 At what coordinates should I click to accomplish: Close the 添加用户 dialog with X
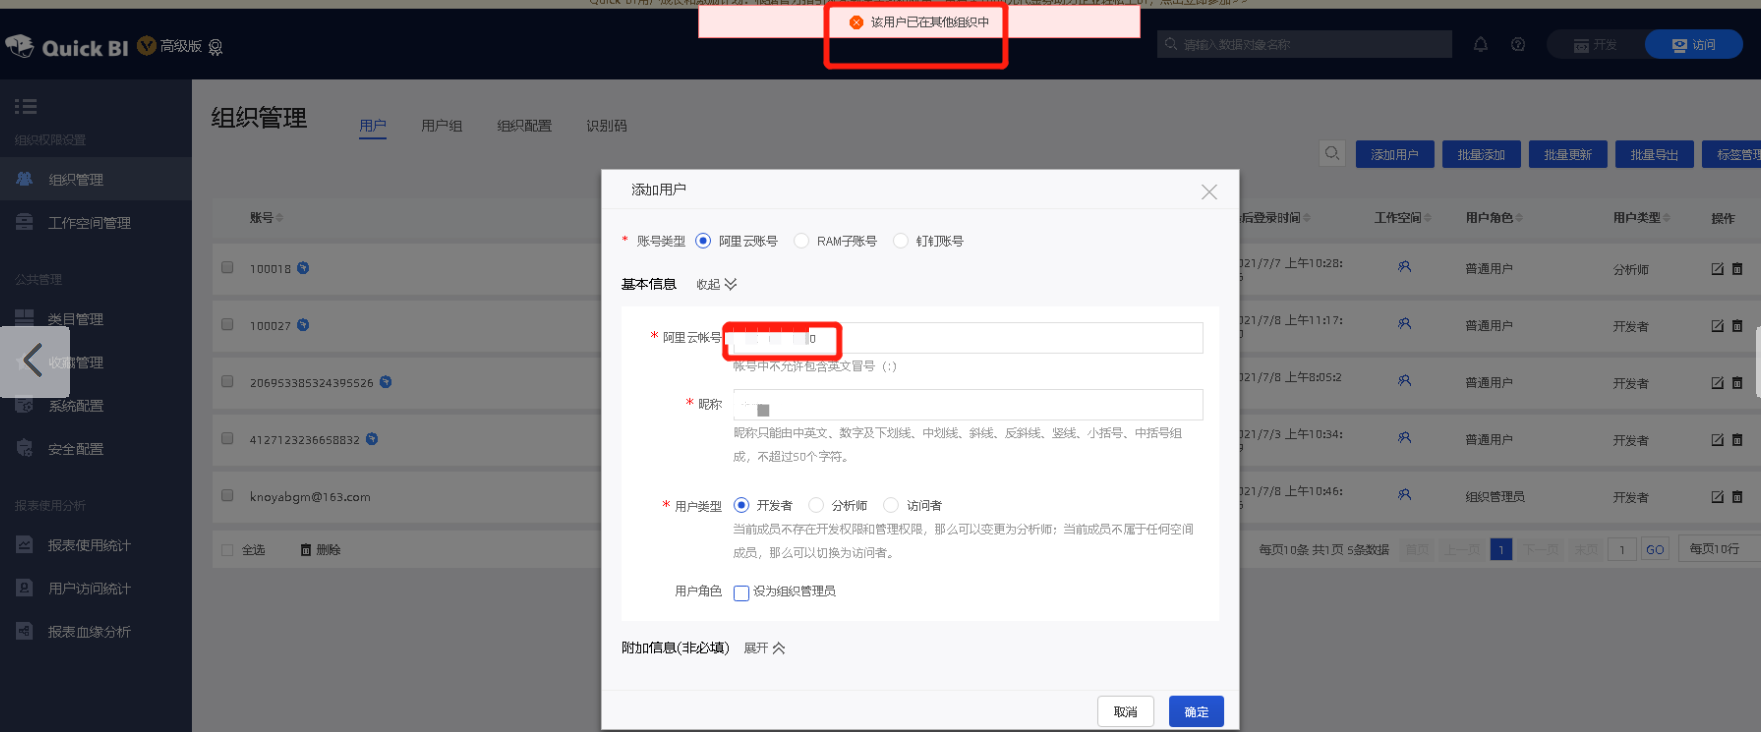coord(1209,192)
